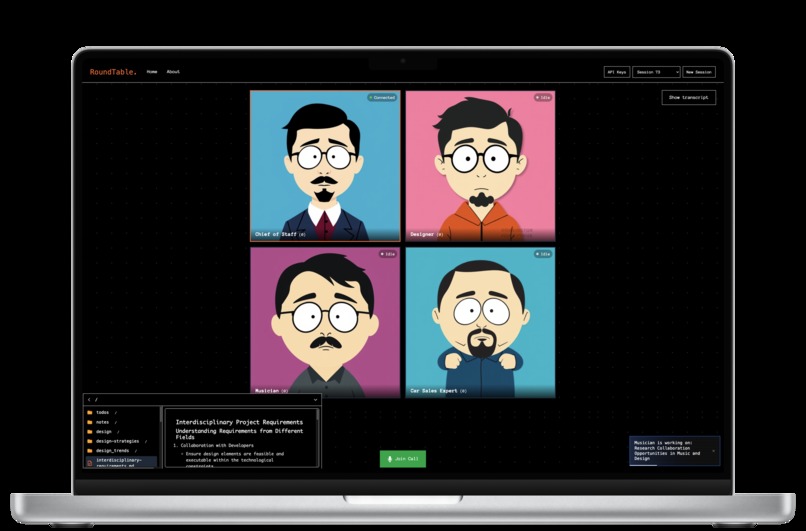
Task: Open the Home page link
Action: [x=152, y=72]
